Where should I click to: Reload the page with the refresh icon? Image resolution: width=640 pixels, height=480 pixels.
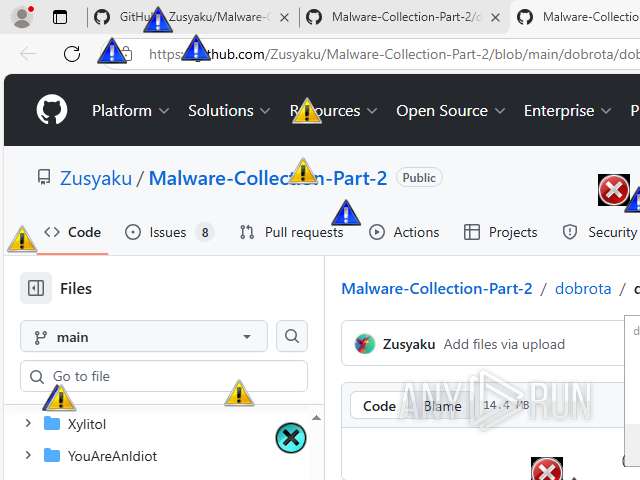click(x=72, y=54)
